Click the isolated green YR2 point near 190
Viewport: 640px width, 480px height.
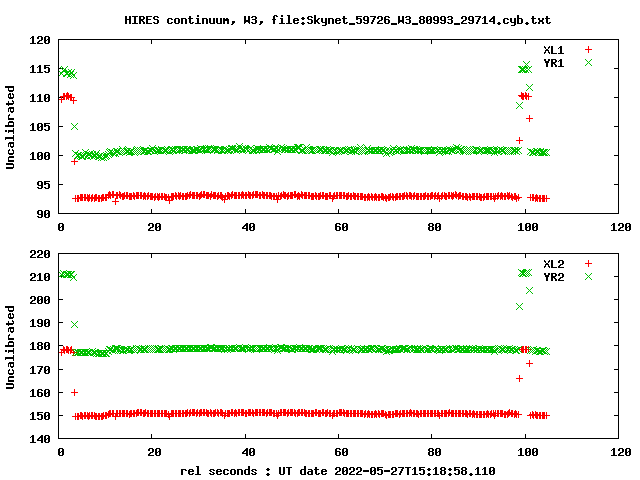coord(74,324)
